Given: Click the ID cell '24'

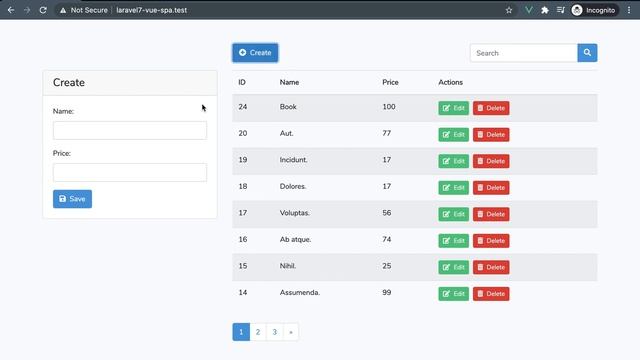Looking at the screenshot, I should coord(243,107).
